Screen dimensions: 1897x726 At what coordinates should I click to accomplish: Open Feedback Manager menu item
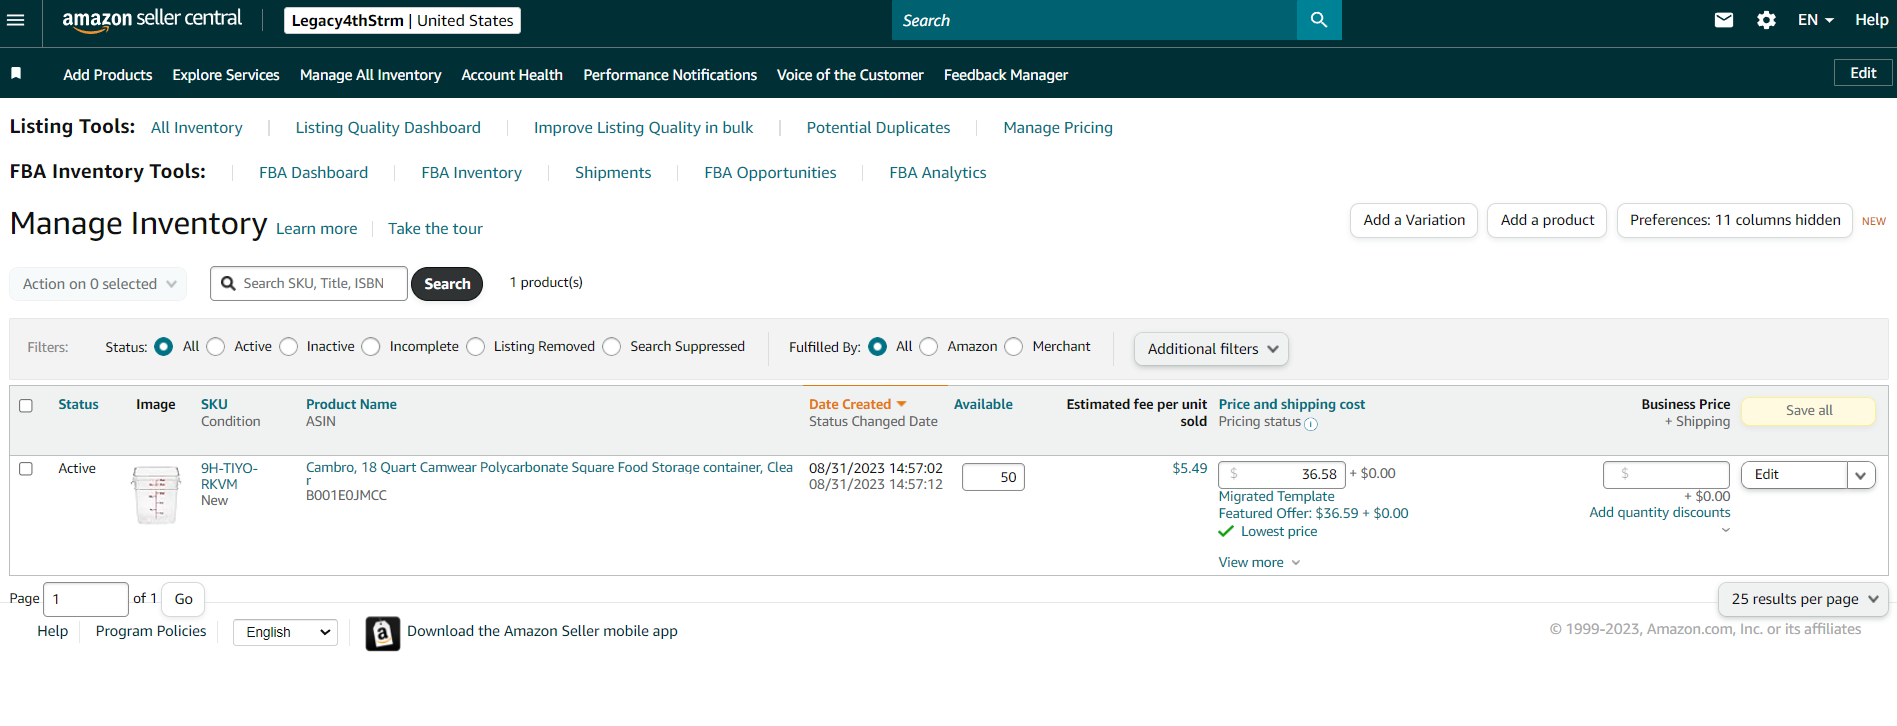click(x=1006, y=75)
